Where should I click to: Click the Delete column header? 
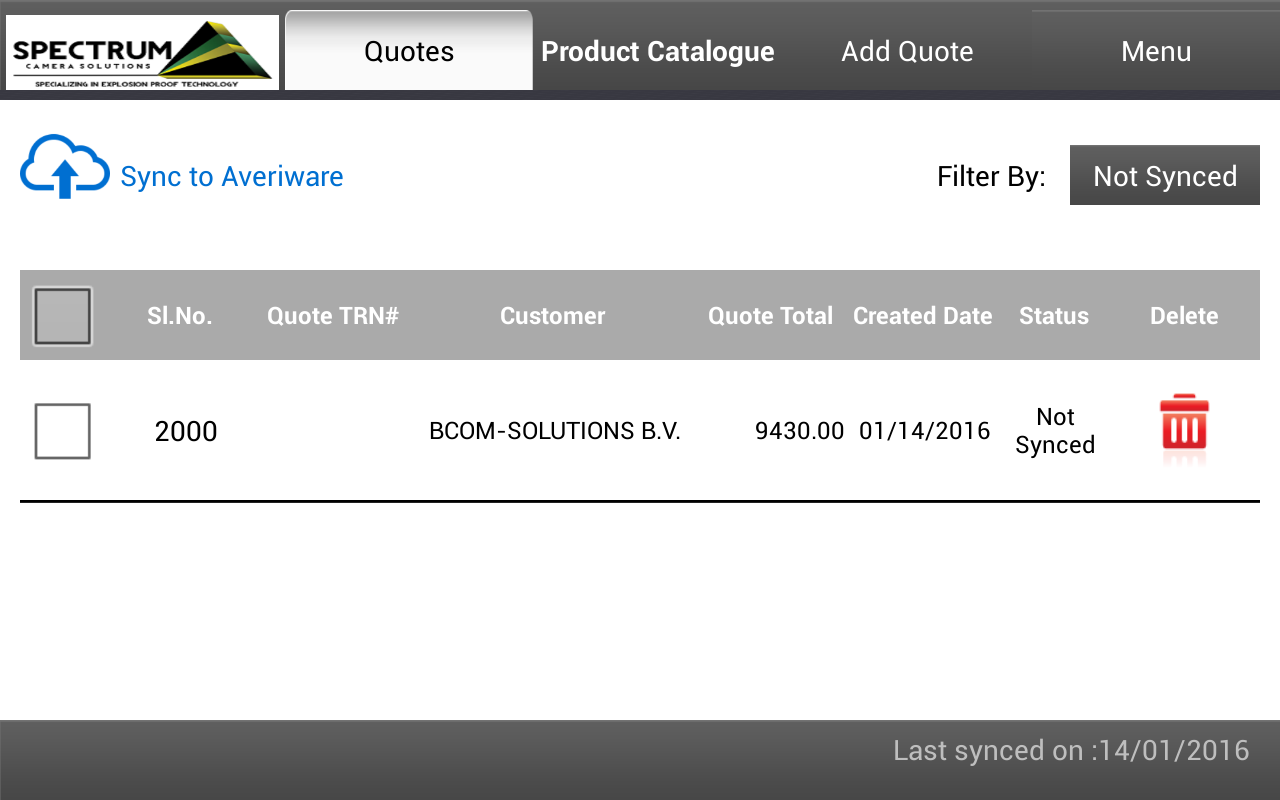tap(1184, 316)
